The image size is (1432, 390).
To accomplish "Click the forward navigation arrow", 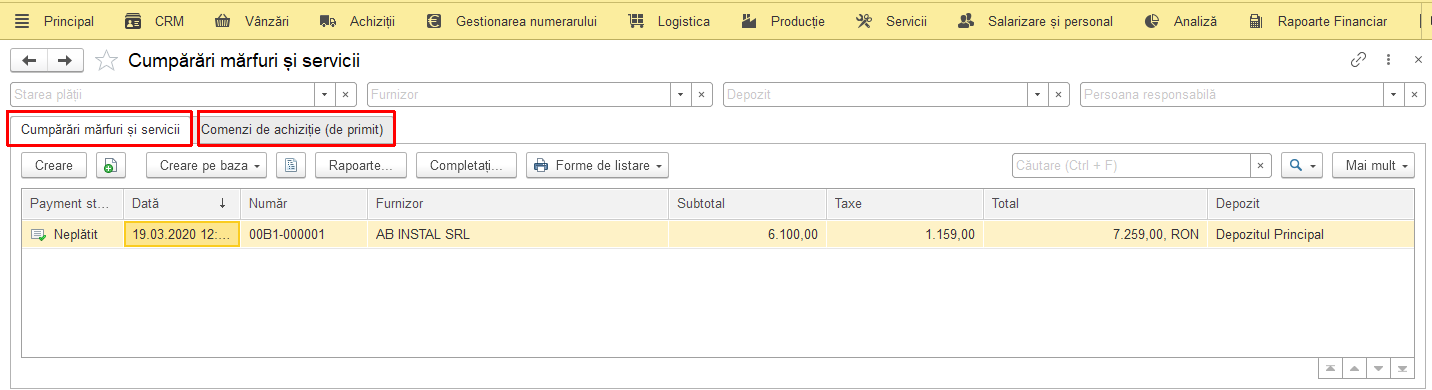I will pos(65,61).
